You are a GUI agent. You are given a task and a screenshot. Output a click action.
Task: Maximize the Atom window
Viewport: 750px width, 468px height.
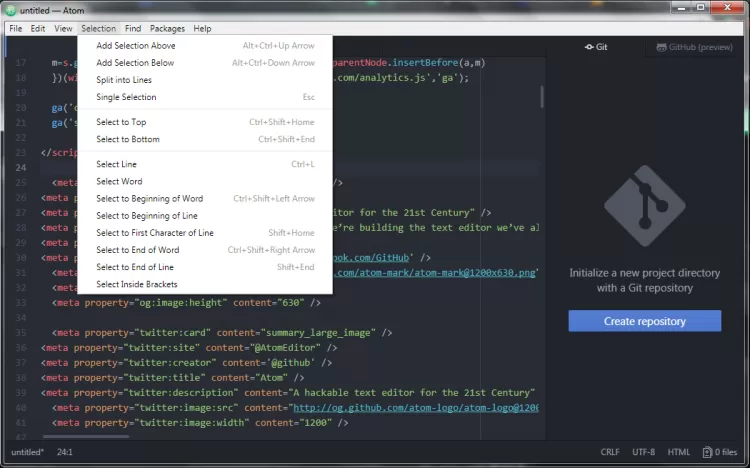[701, 8]
